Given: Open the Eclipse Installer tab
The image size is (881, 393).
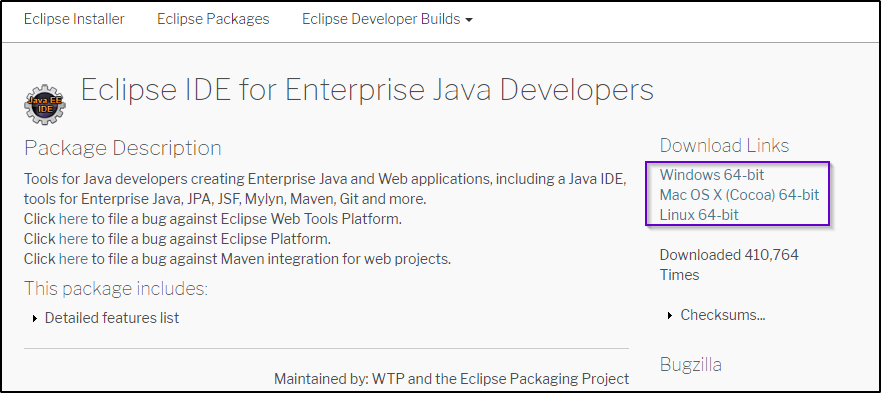Looking at the screenshot, I should tap(74, 19).
